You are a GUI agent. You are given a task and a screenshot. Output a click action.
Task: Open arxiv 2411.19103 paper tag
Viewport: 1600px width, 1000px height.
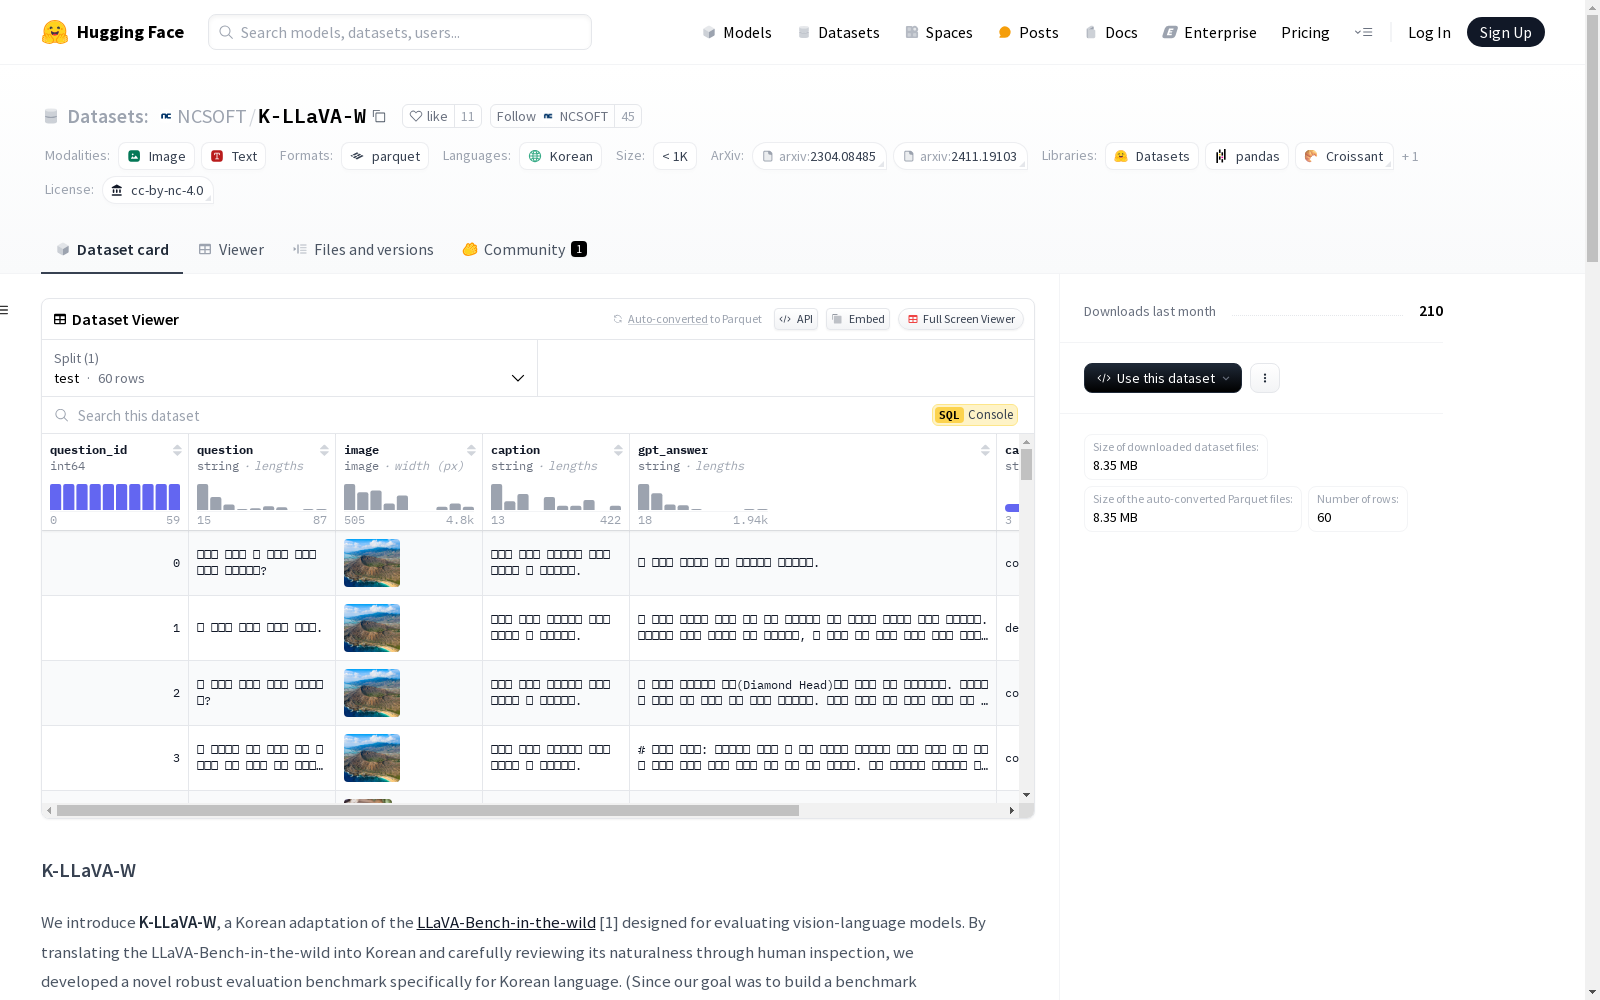960,156
